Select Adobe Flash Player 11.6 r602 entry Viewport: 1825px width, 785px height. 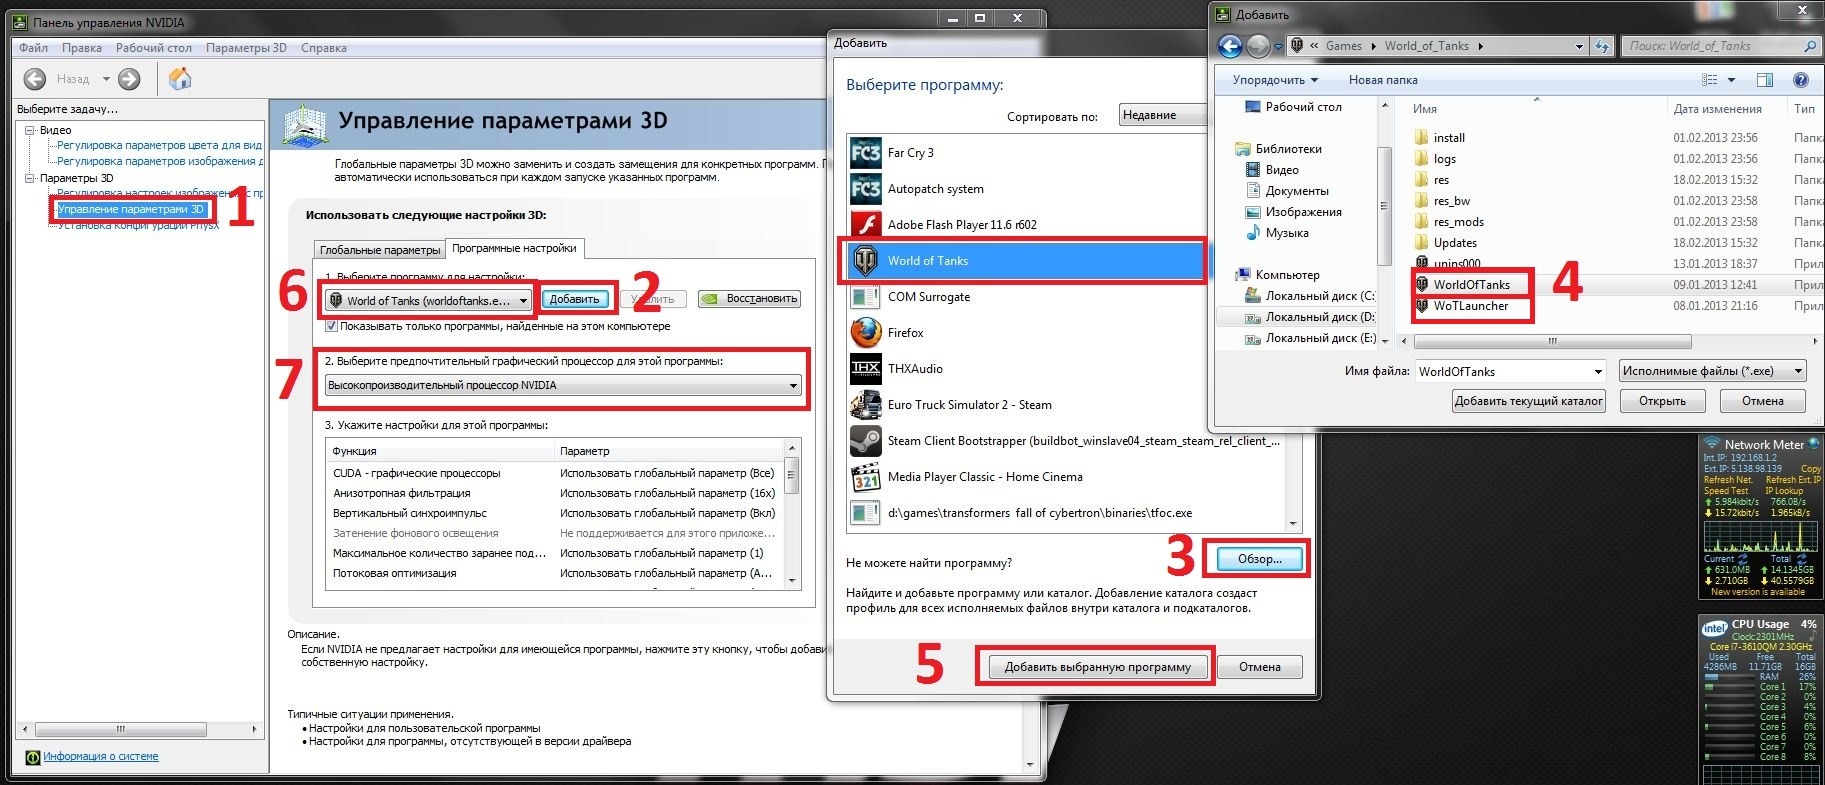point(1066,225)
